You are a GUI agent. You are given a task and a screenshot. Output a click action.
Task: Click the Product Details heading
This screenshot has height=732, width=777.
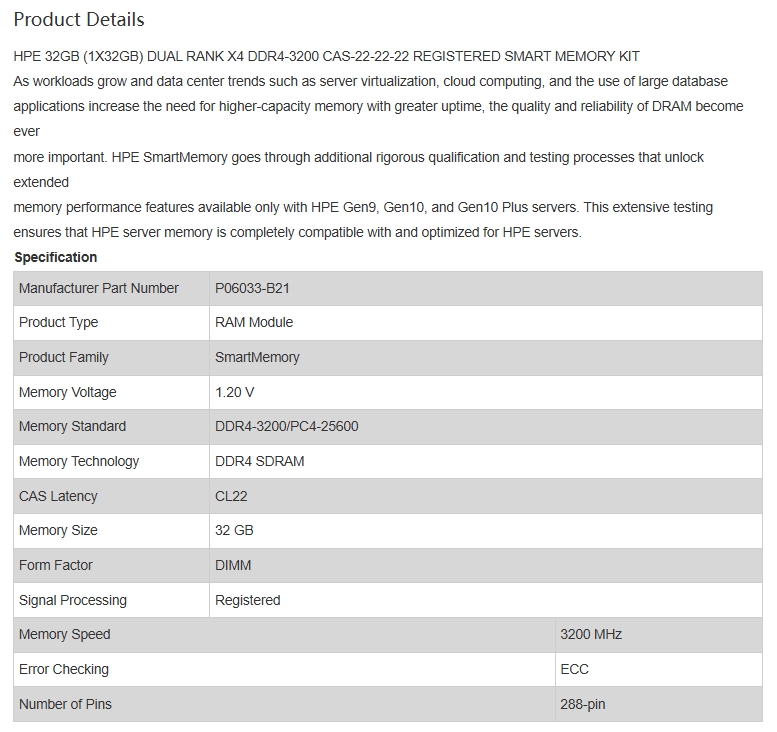[x=79, y=20]
